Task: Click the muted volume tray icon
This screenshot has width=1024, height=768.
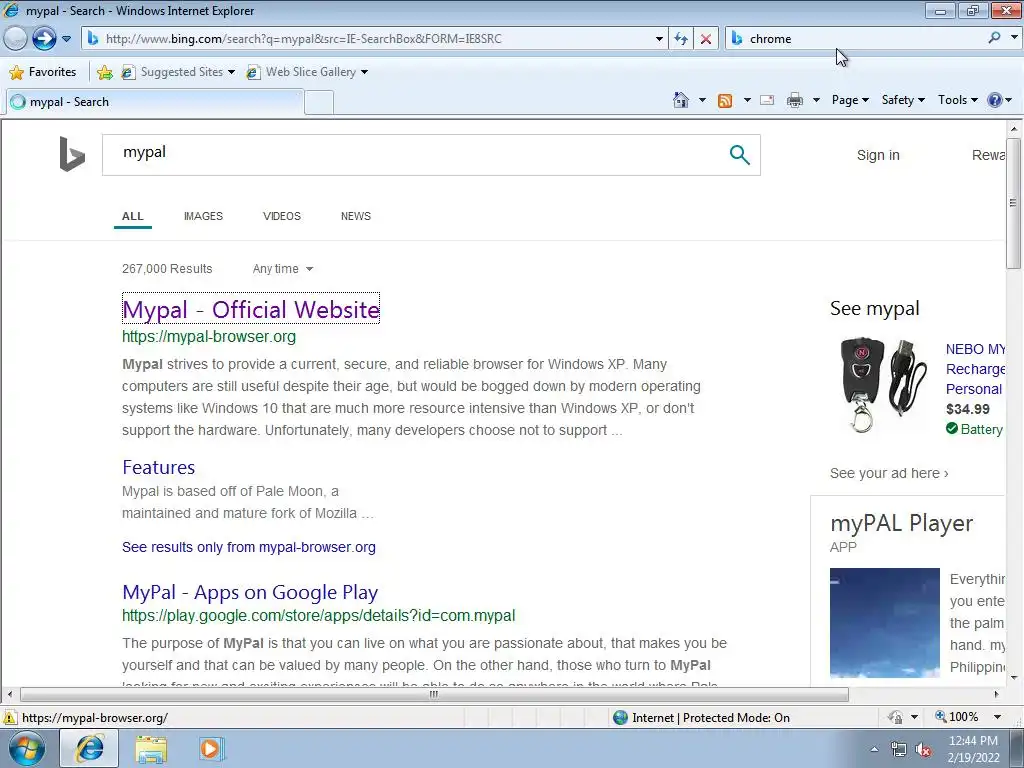Action: (x=923, y=750)
